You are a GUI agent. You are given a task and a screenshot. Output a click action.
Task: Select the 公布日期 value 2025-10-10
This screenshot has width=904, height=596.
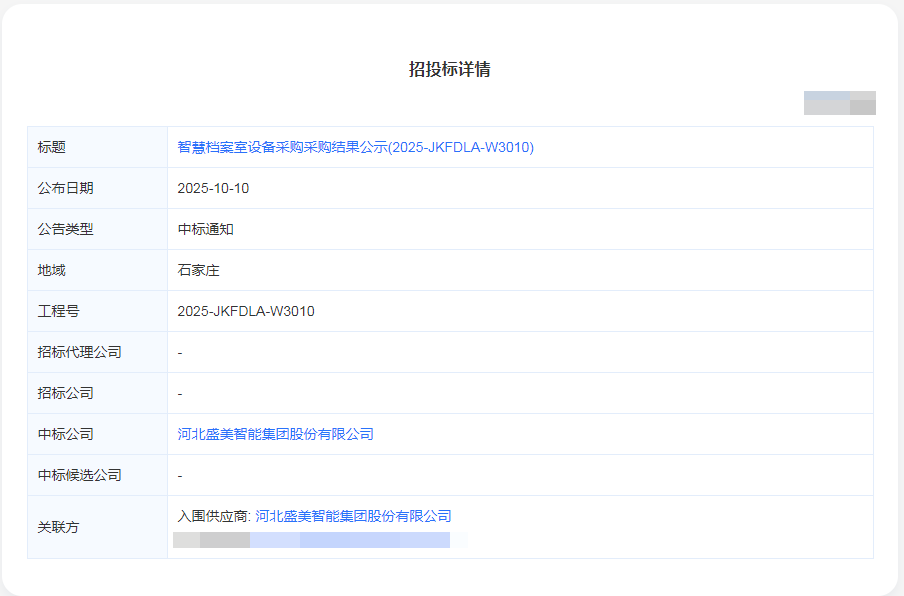tap(211, 188)
